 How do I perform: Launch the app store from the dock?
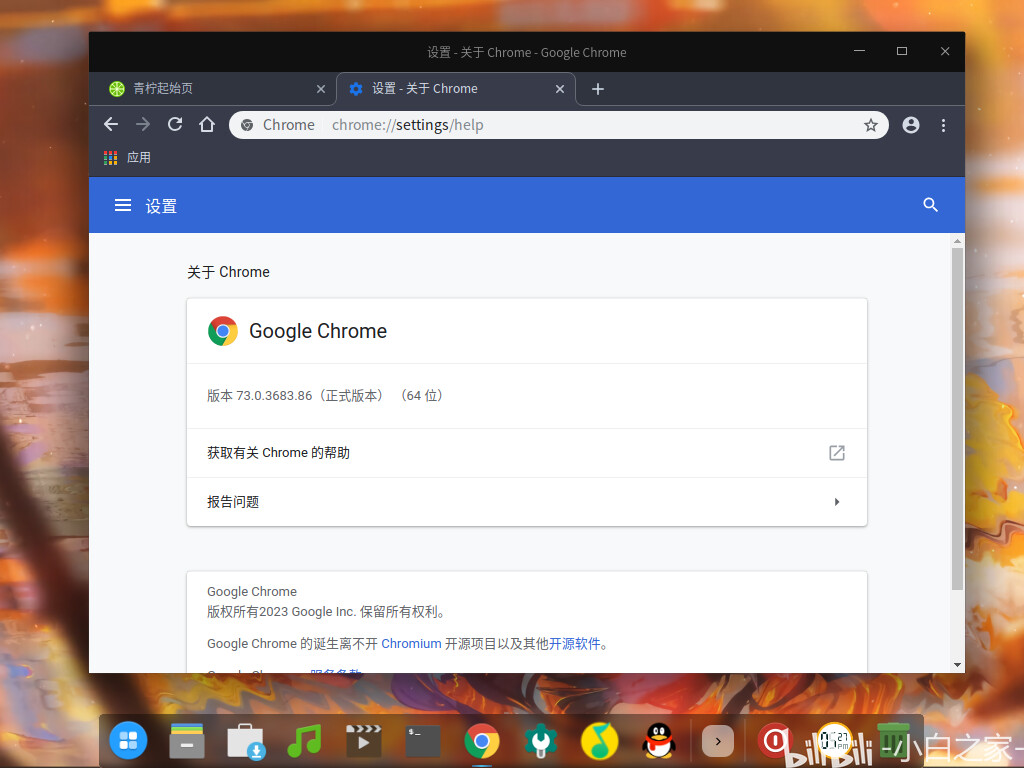pyautogui.click(x=246, y=742)
